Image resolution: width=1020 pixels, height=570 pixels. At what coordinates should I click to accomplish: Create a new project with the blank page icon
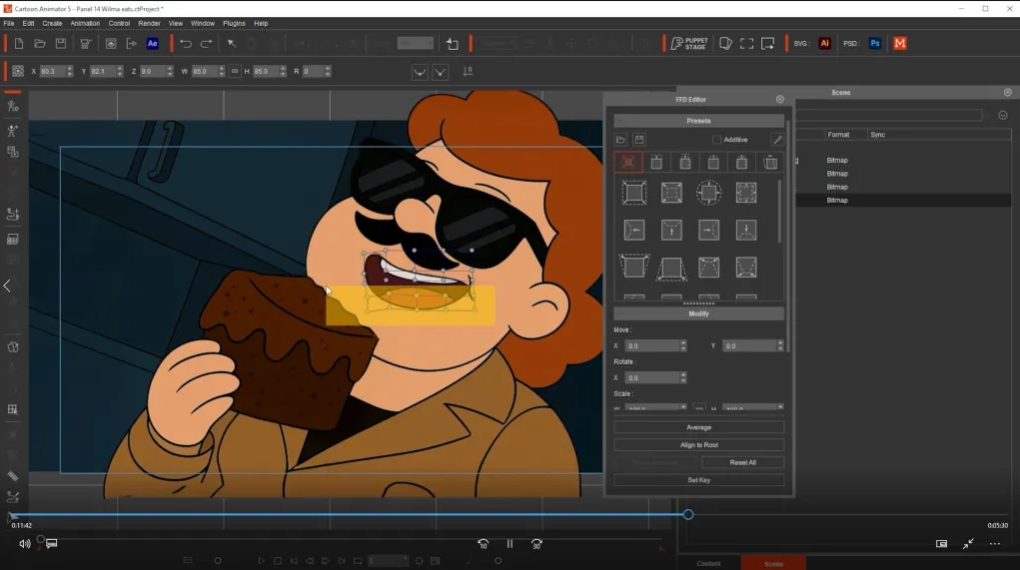point(19,44)
